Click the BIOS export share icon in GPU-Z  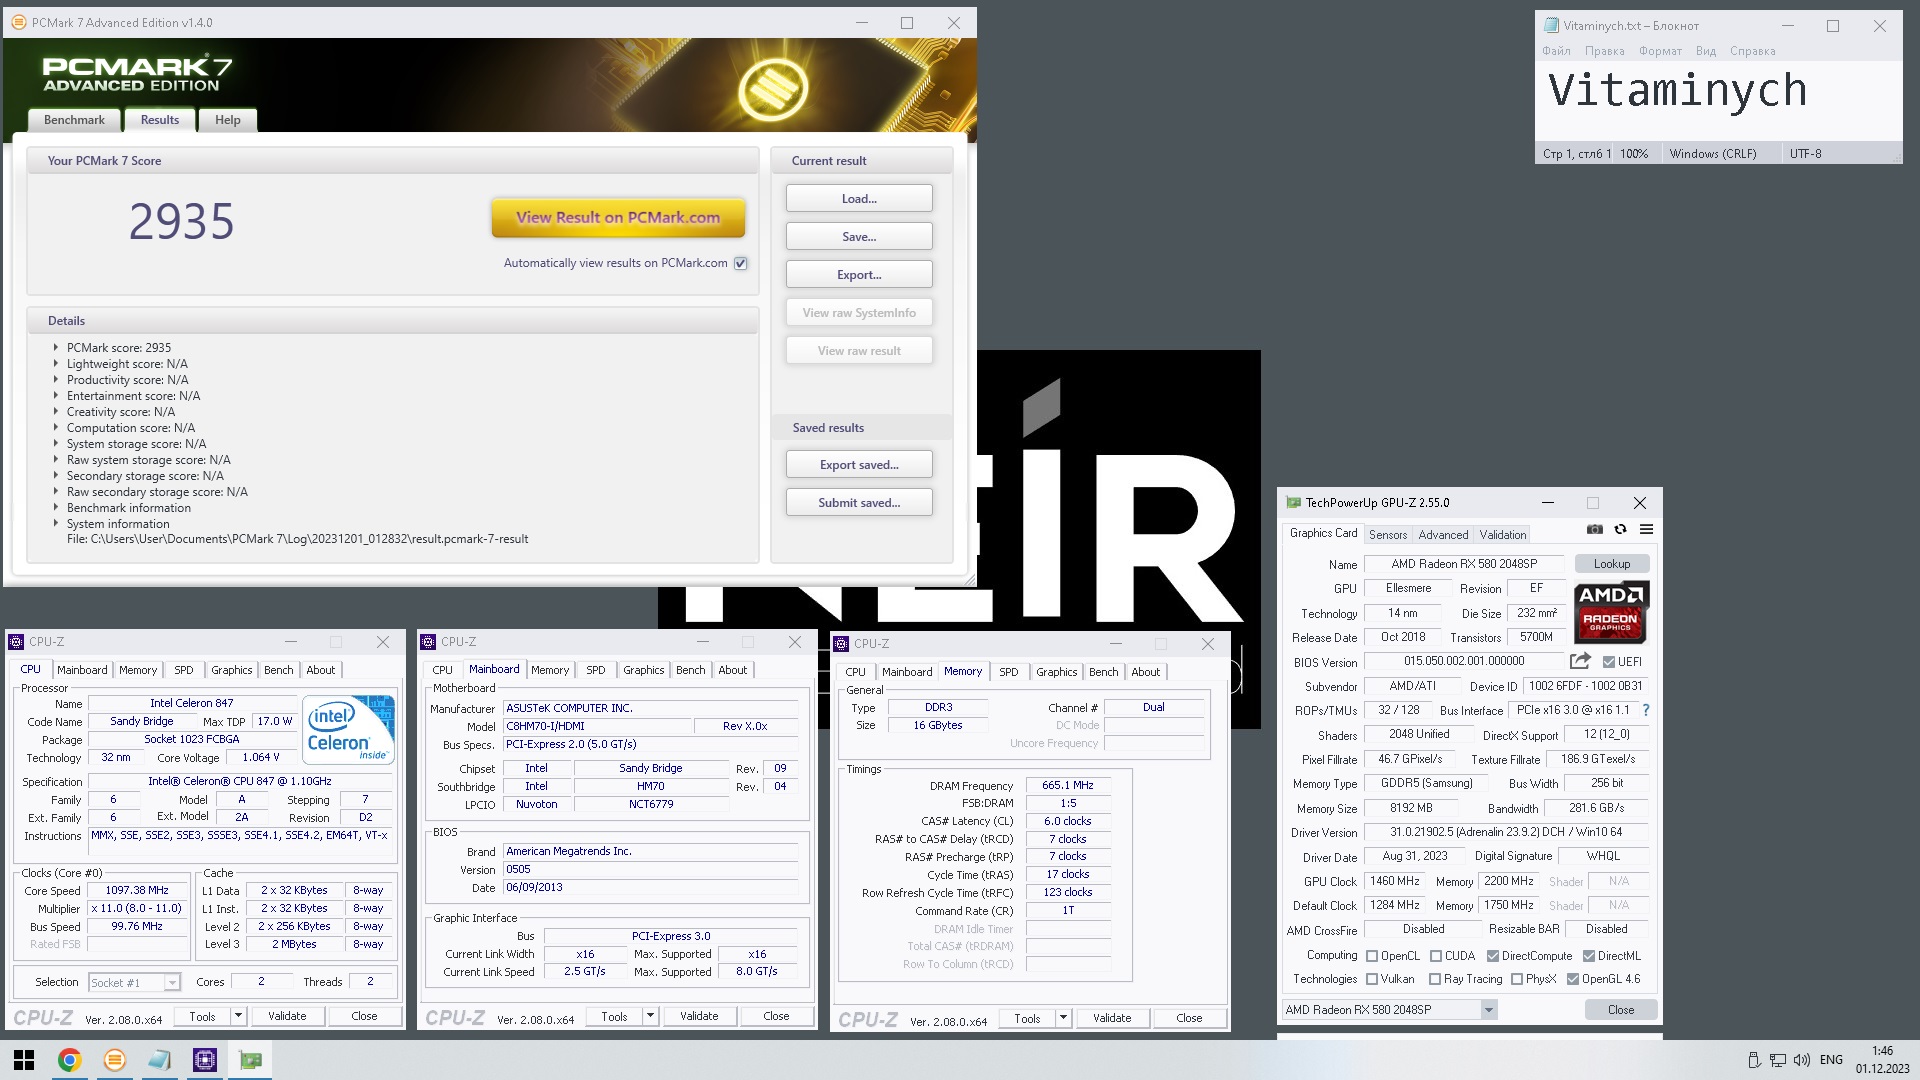(x=1580, y=661)
